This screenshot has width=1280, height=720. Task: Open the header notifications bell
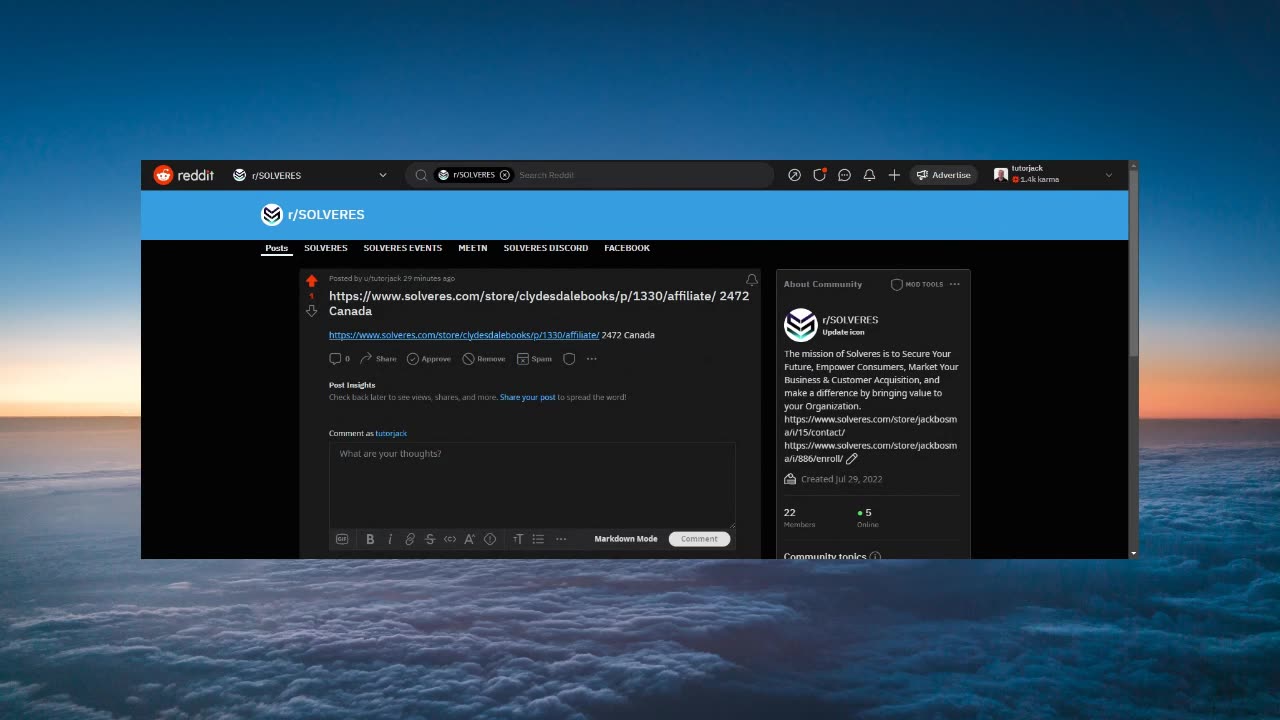click(869, 175)
